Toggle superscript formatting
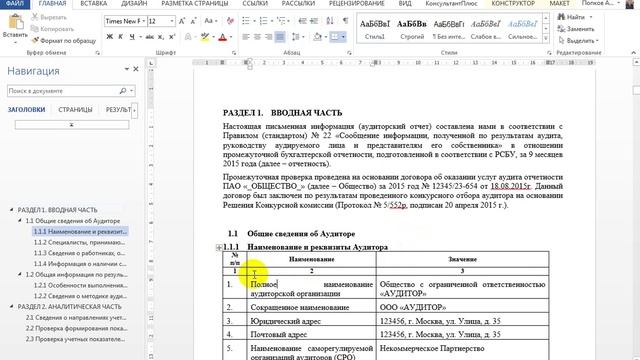The height and width of the screenshot is (360, 640). [x=172, y=37]
